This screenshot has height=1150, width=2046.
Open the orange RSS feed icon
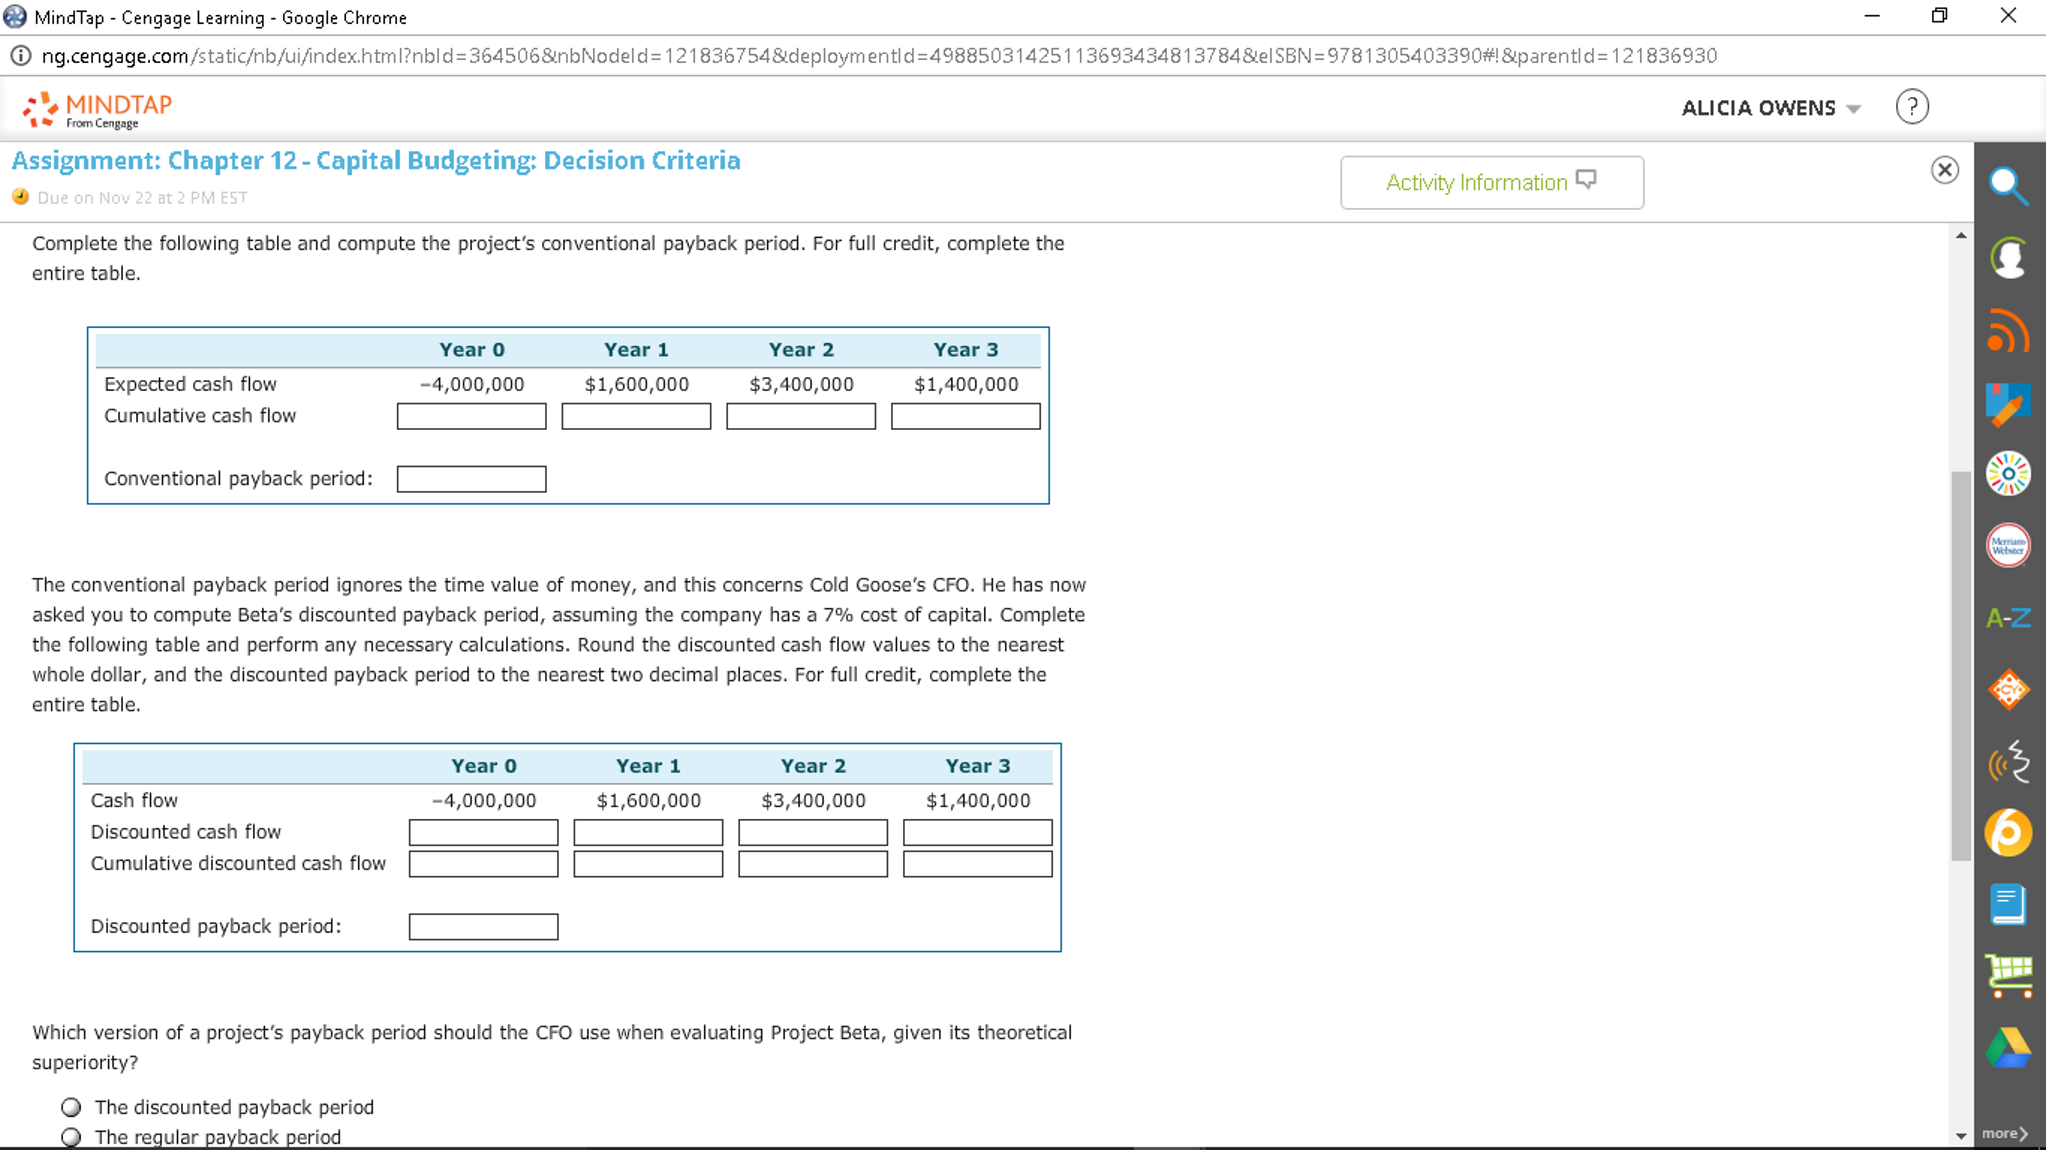(x=2008, y=331)
